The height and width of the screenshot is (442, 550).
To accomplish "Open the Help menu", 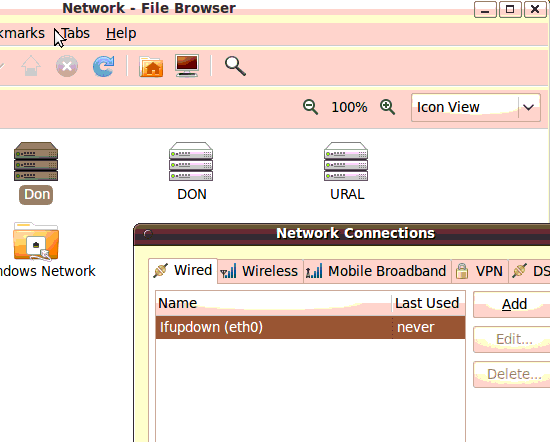I will click(x=121, y=33).
